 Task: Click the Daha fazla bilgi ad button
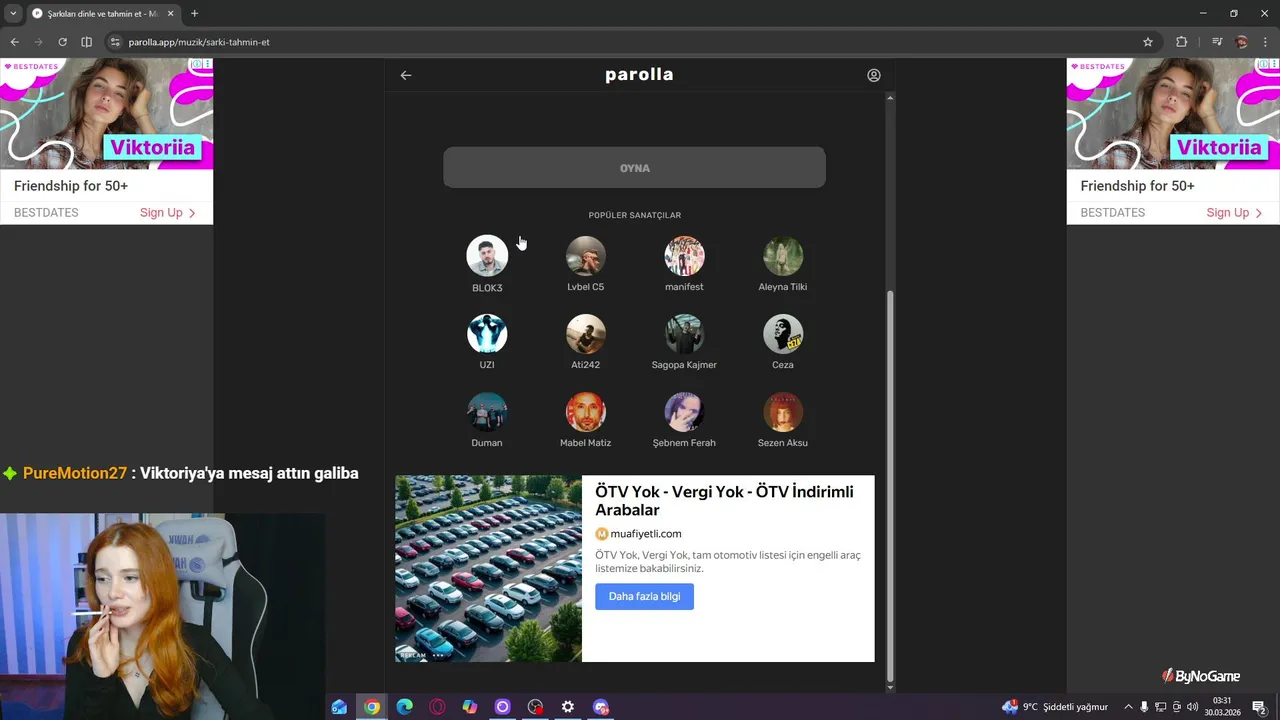pos(644,596)
